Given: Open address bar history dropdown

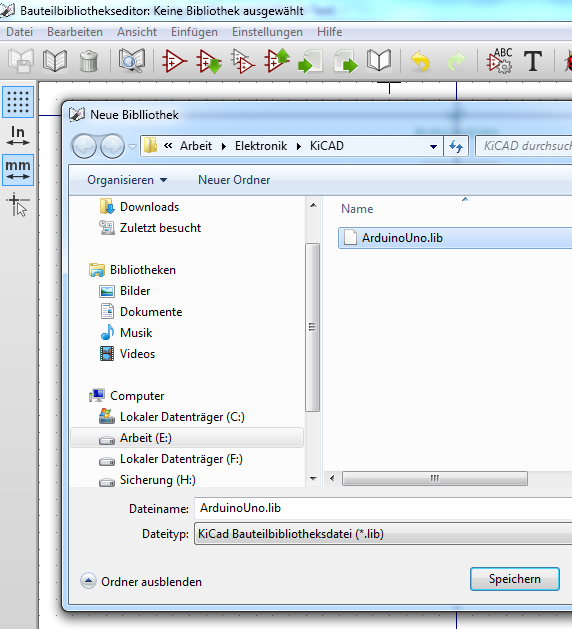Looking at the screenshot, I should 433,146.
